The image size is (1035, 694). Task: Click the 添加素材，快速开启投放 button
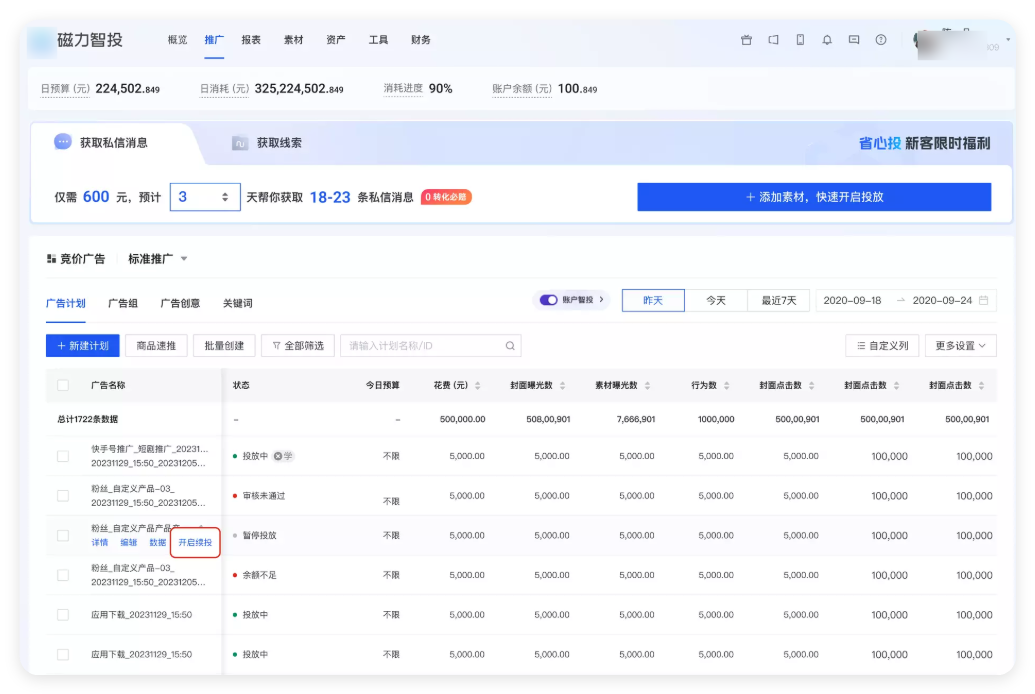coord(814,197)
